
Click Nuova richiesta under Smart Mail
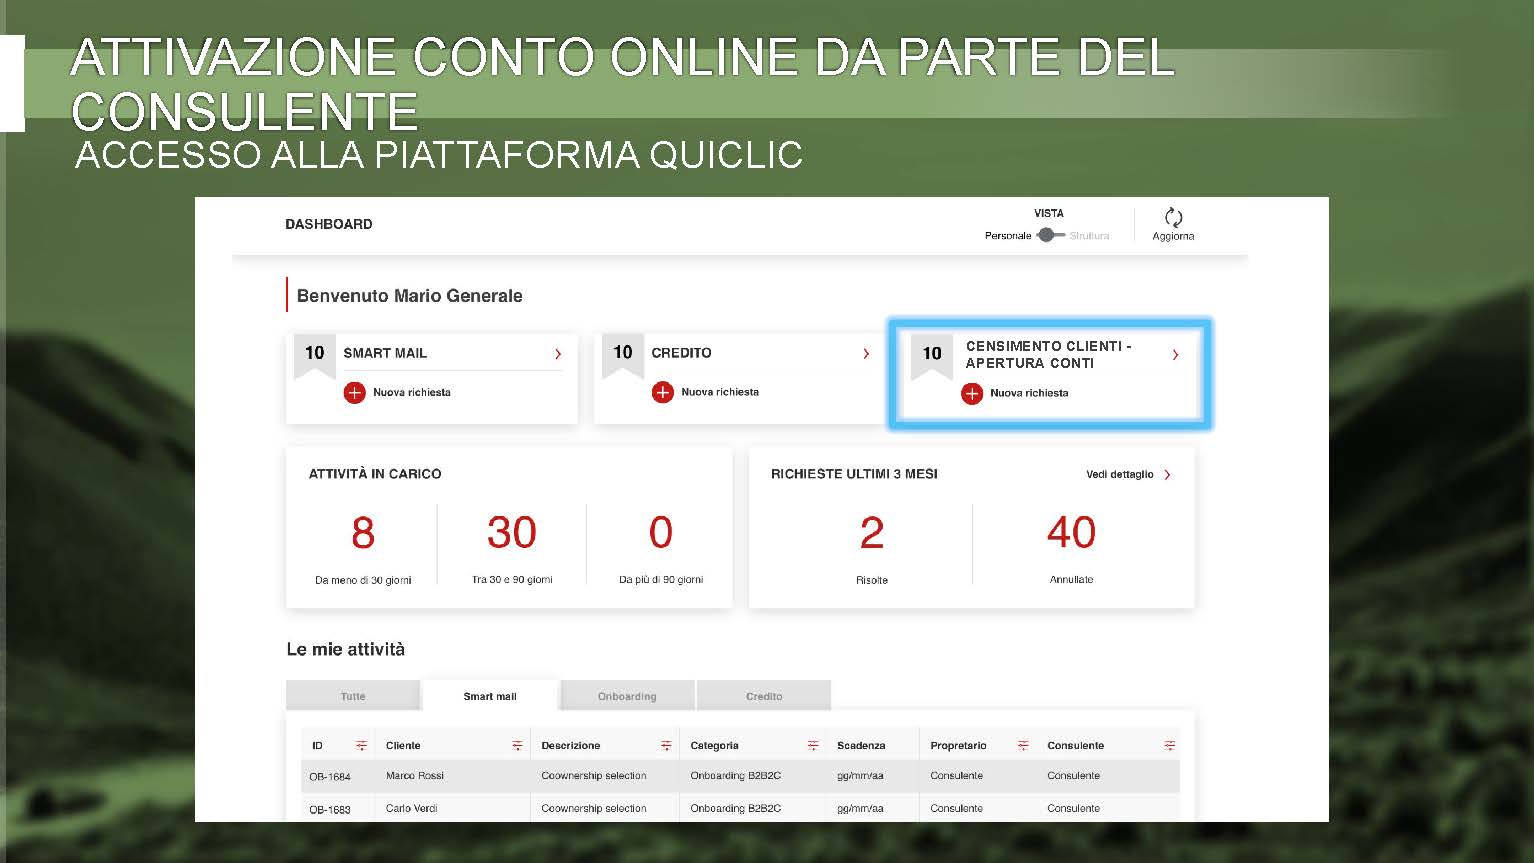coord(412,392)
